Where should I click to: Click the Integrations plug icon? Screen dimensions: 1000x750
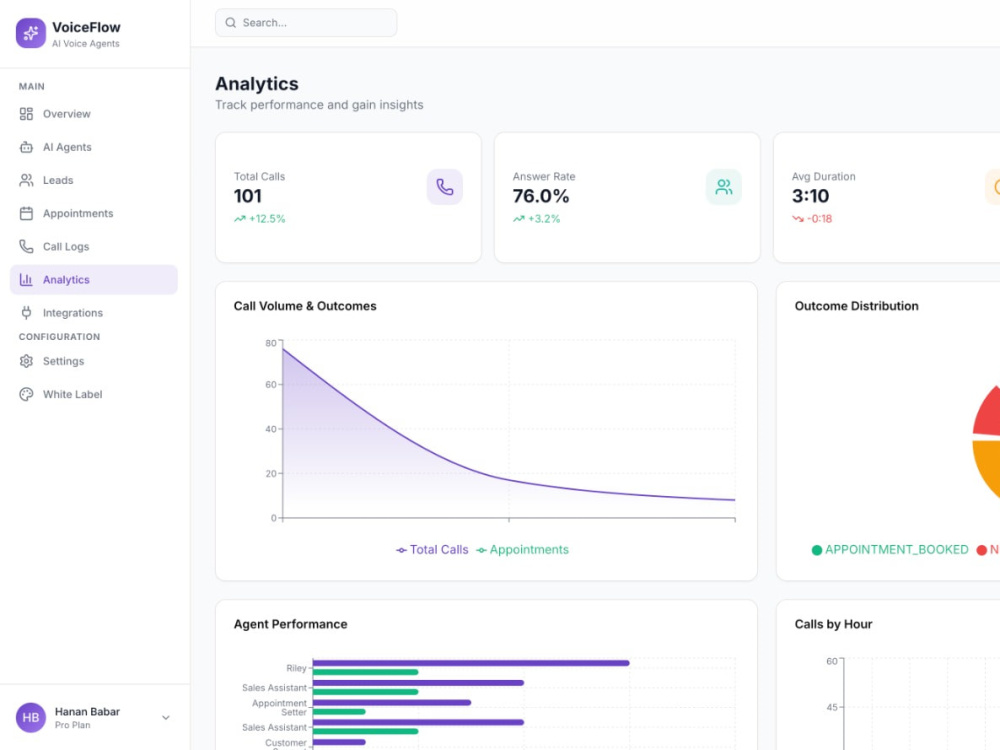26,313
